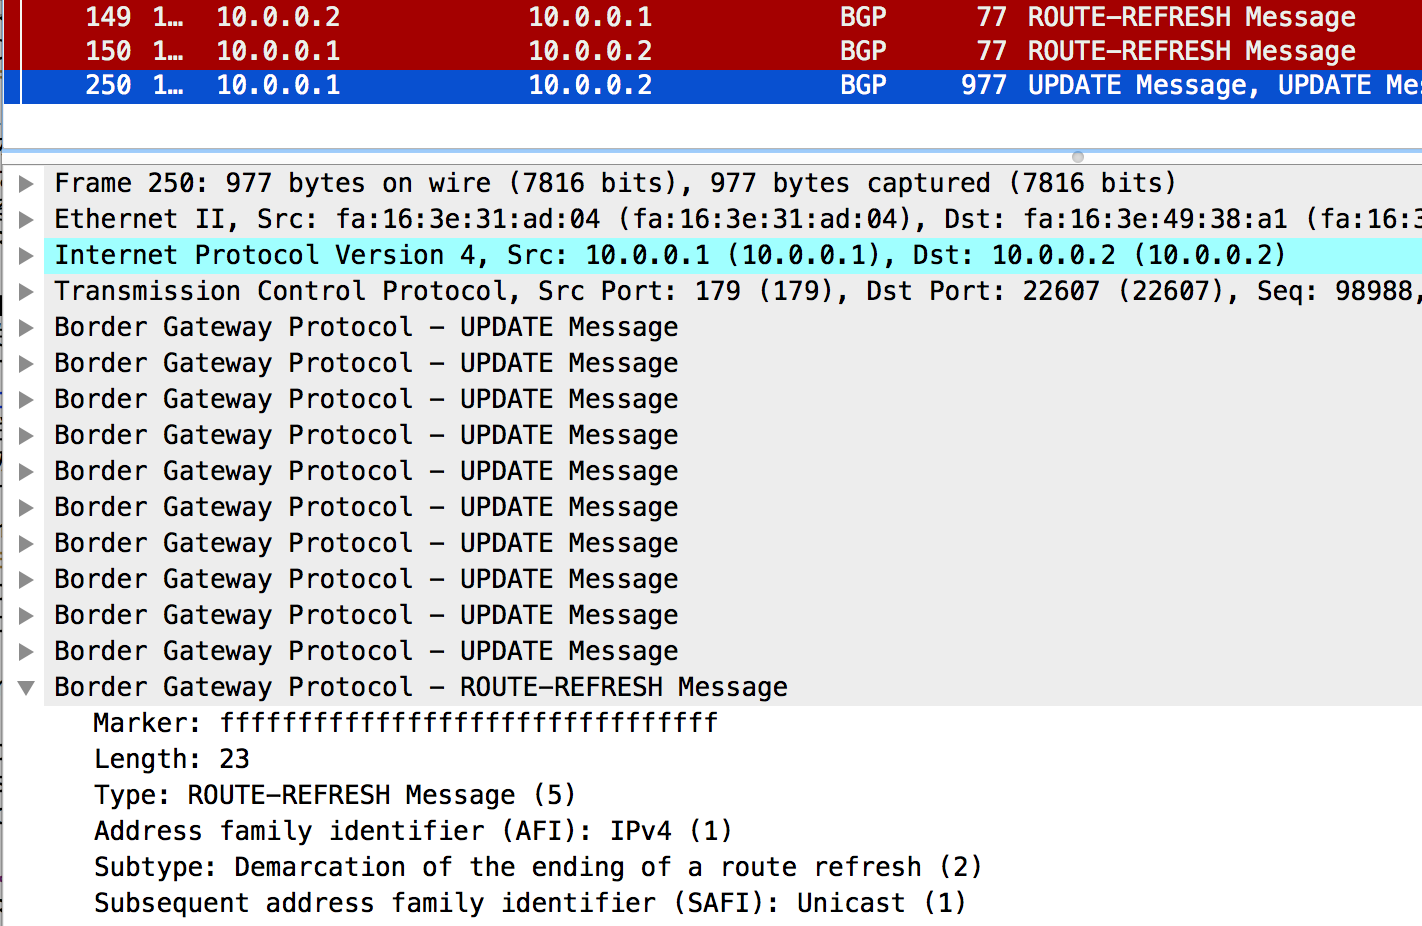Click the Type: ROUTE-REFRESH Message (5) field
Screen dimensions: 1422x926
click(334, 795)
